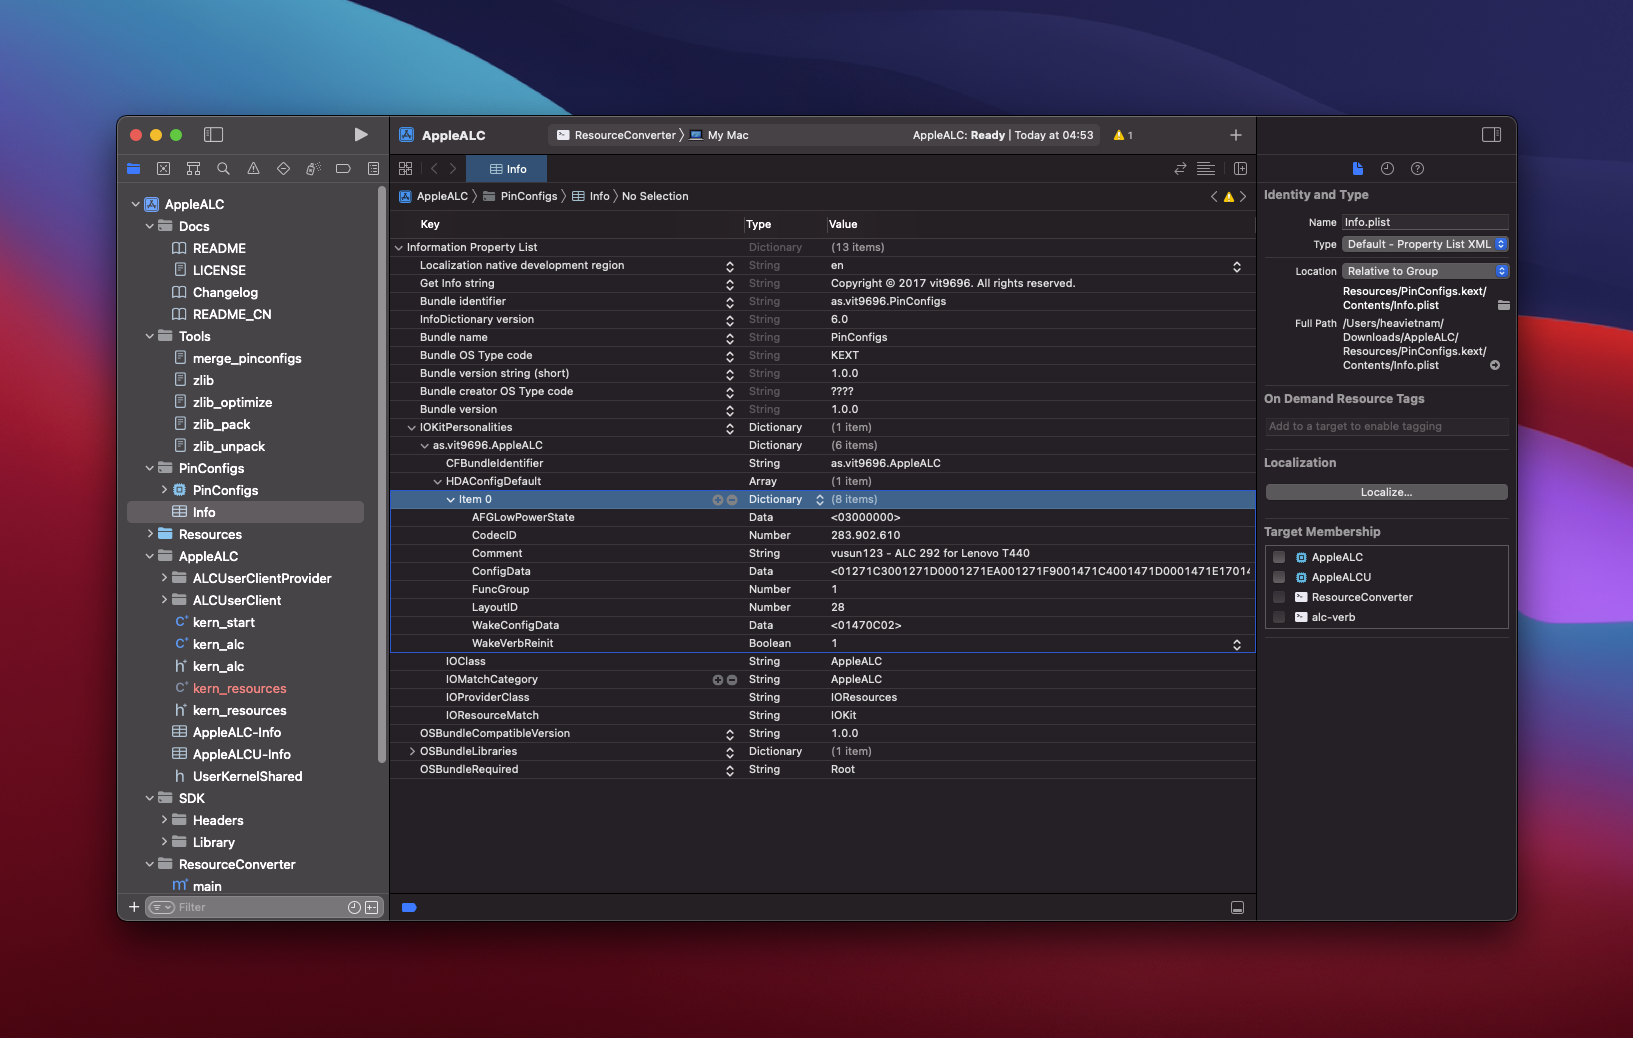Collapse the Tools folder
The image size is (1633, 1038).
(150, 337)
